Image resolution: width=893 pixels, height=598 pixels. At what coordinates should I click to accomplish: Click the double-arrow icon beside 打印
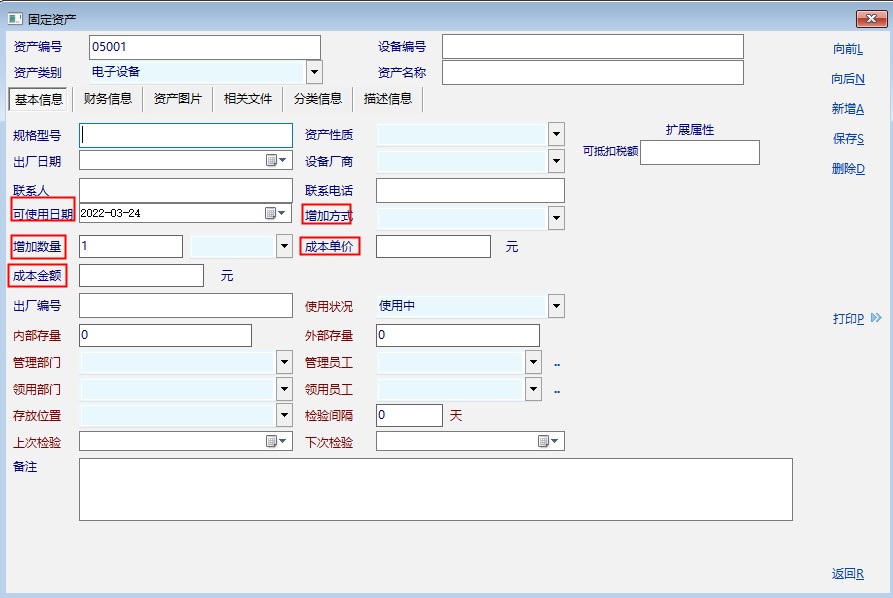876,318
